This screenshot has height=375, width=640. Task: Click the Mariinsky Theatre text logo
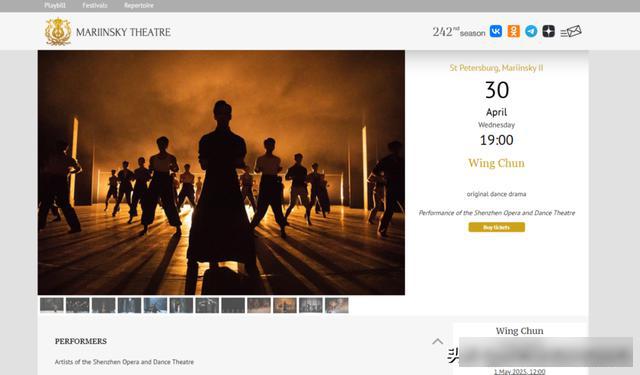(x=123, y=32)
